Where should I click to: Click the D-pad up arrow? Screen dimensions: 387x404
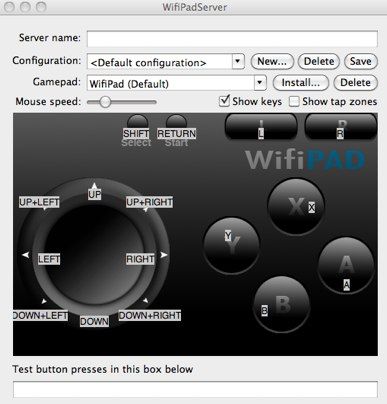(94, 186)
